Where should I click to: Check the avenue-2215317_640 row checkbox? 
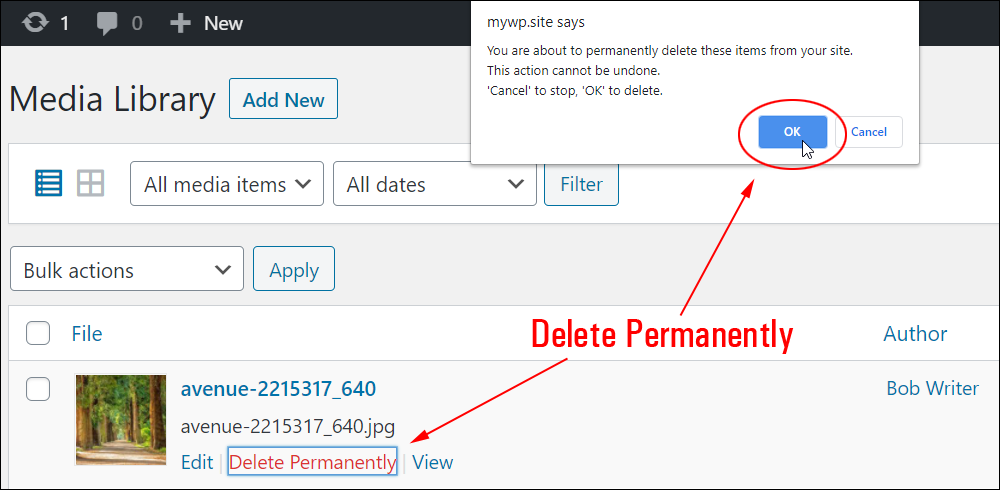[38, 389]
